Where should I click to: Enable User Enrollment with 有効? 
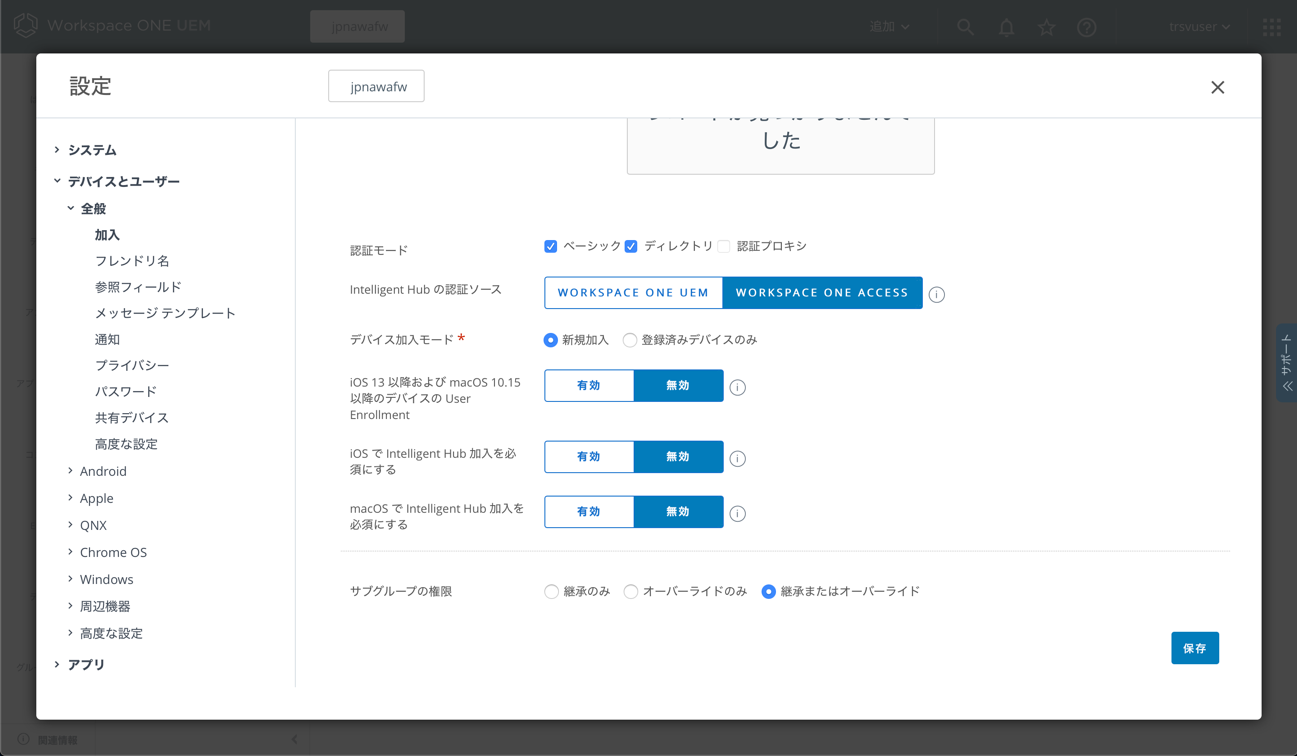click(x=589, y=386)
